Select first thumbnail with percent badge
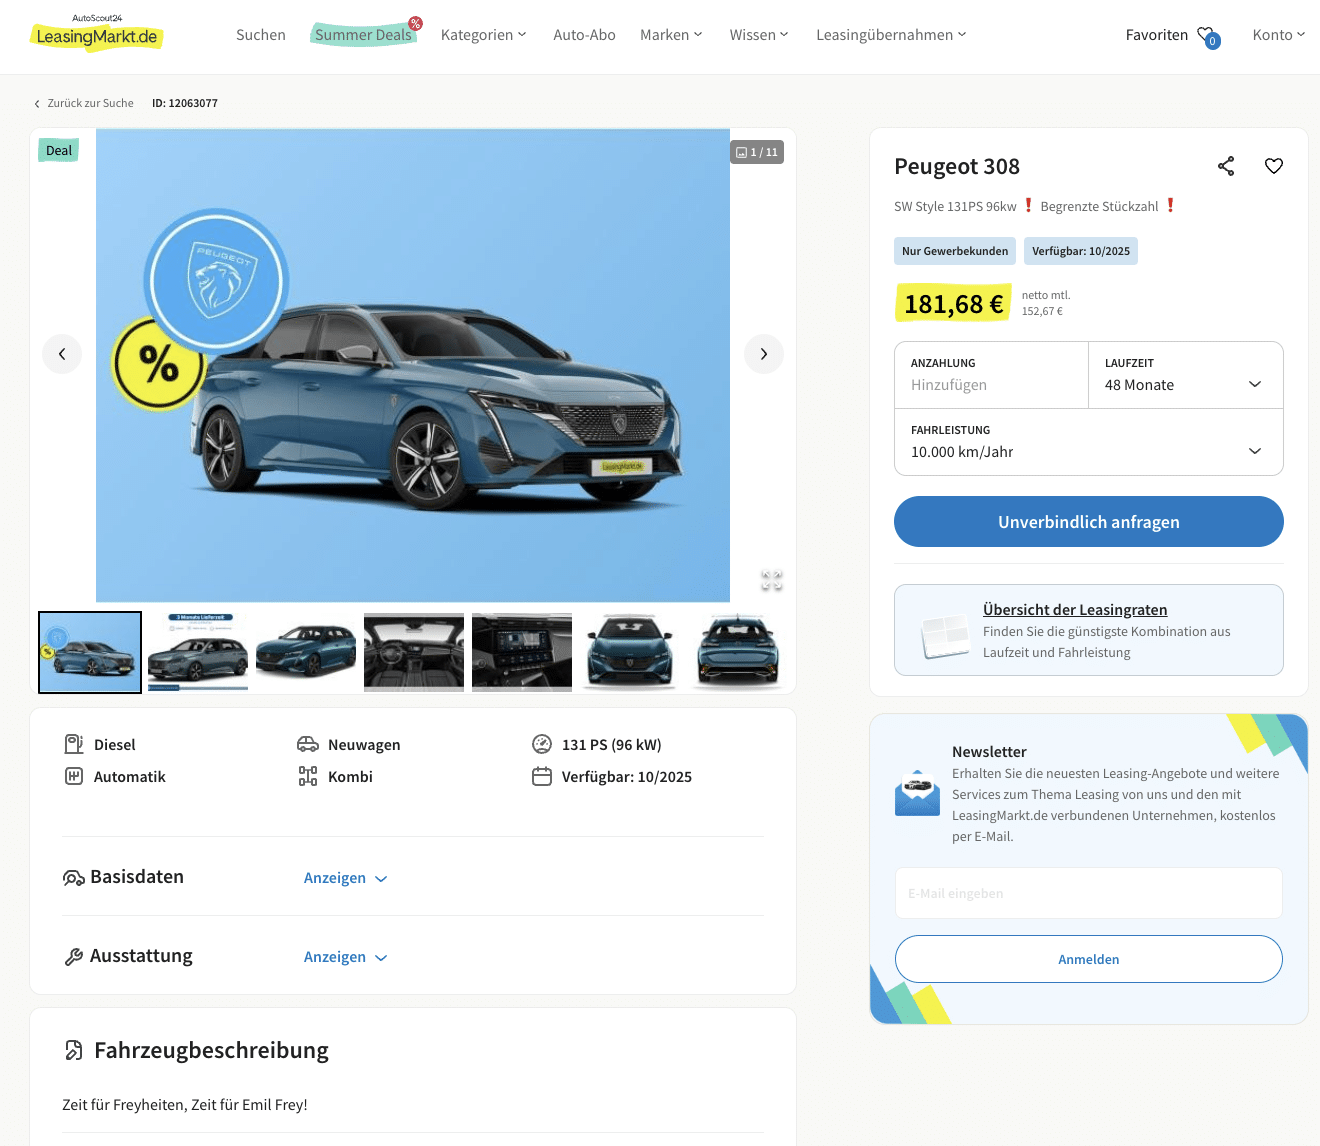1320x1146 pixels. tap(90, 652)
